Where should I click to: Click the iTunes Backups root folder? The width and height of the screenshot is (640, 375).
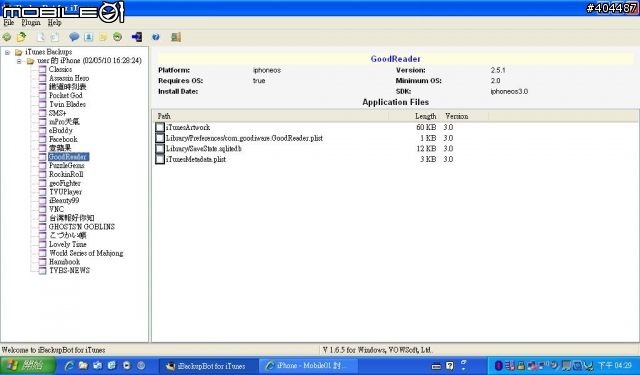pos(48,52)
